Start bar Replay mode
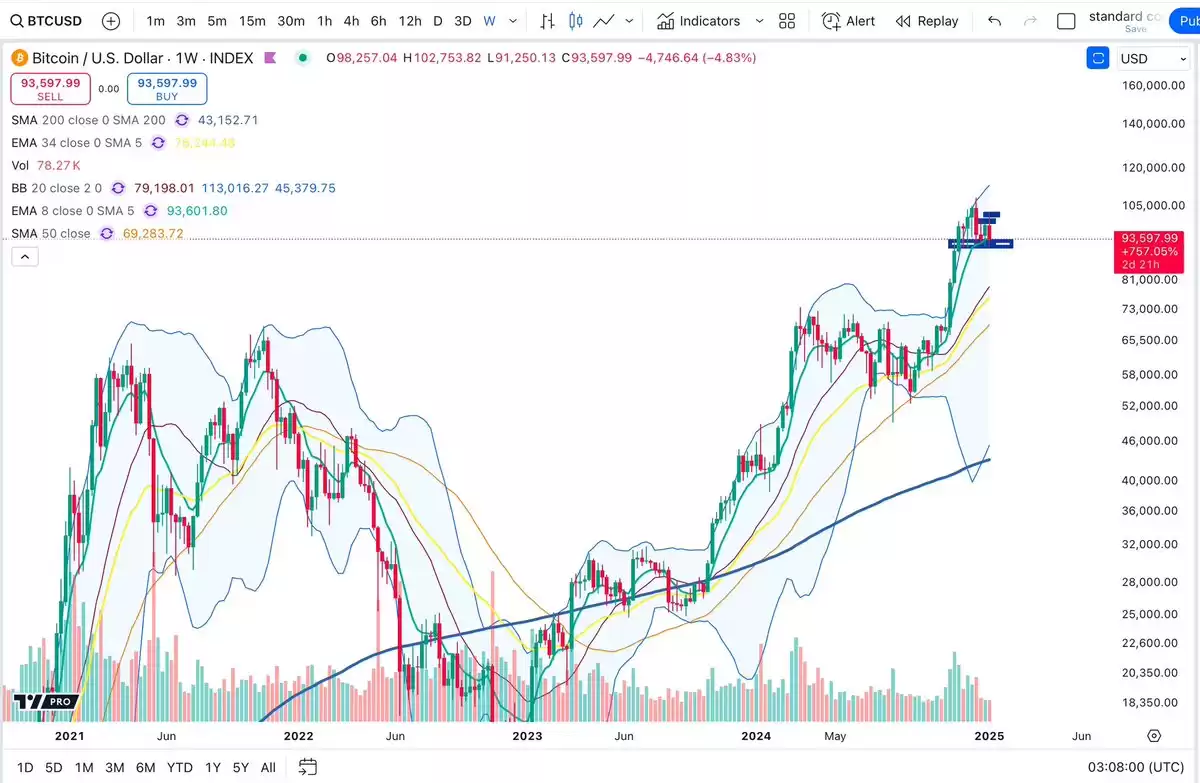This screenshot has width=1200, height=783. pos(927,20)
